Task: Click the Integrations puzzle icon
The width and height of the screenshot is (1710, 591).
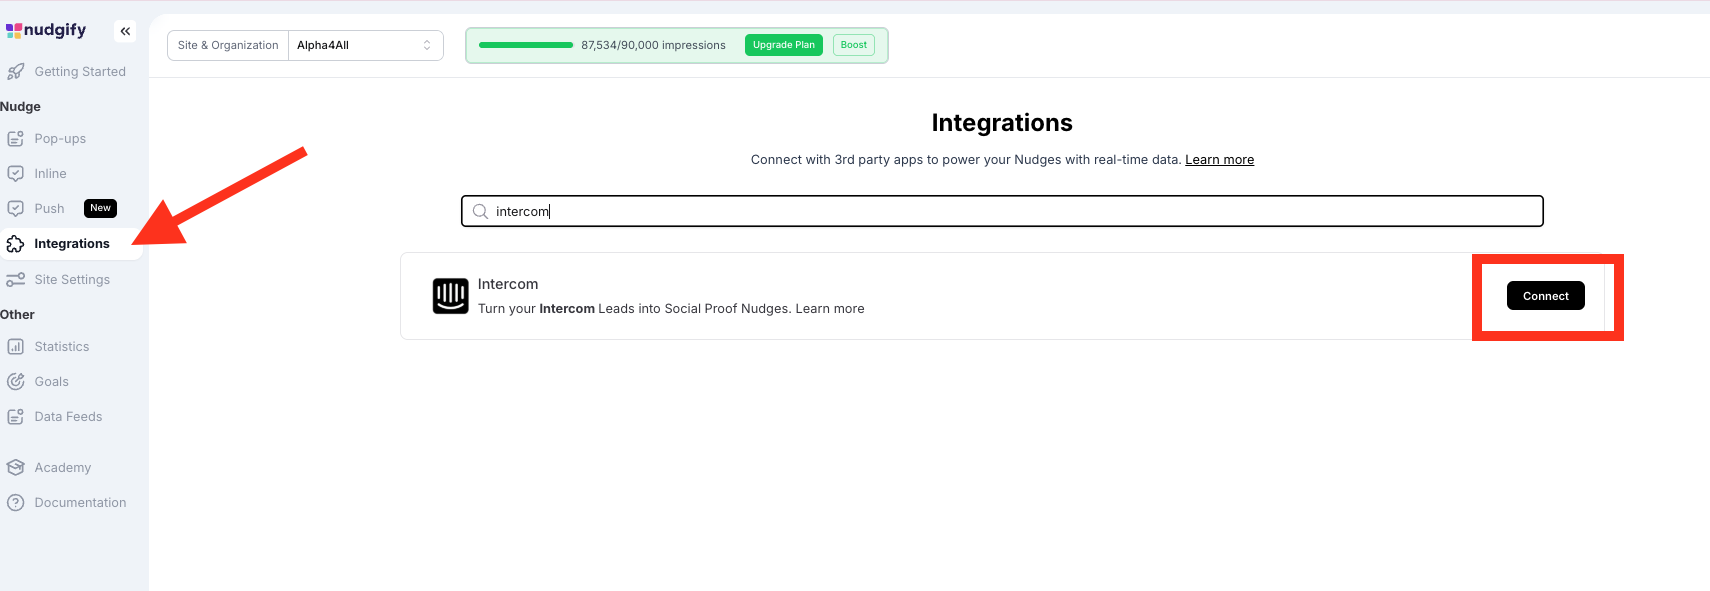Action: tap(15, 244)
